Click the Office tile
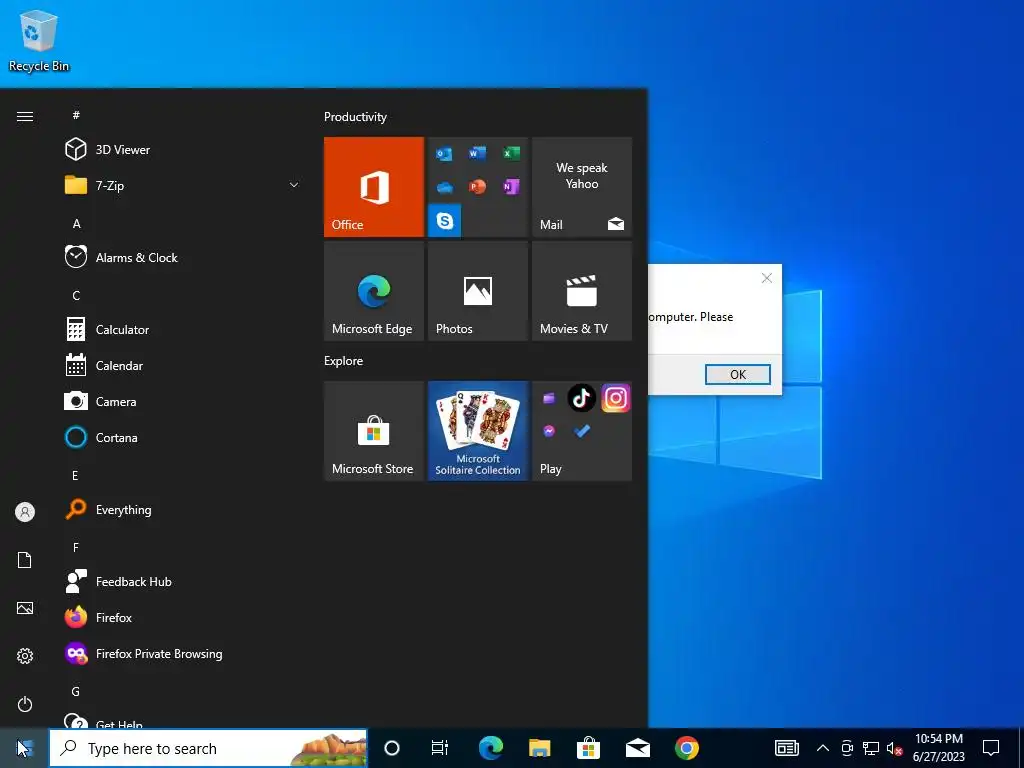The width and height of the screenshot is (1024, 768). 374,187
